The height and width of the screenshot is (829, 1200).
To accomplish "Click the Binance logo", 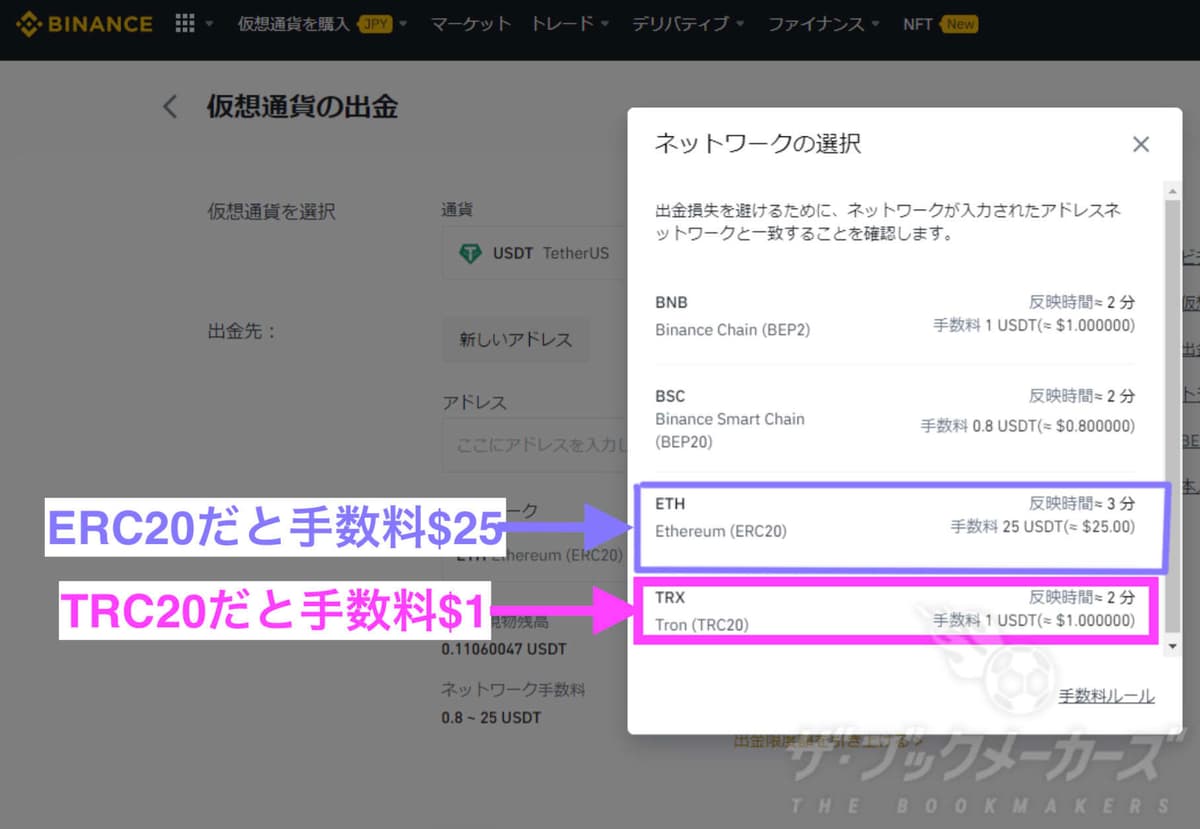I will (x=84, y=23).
